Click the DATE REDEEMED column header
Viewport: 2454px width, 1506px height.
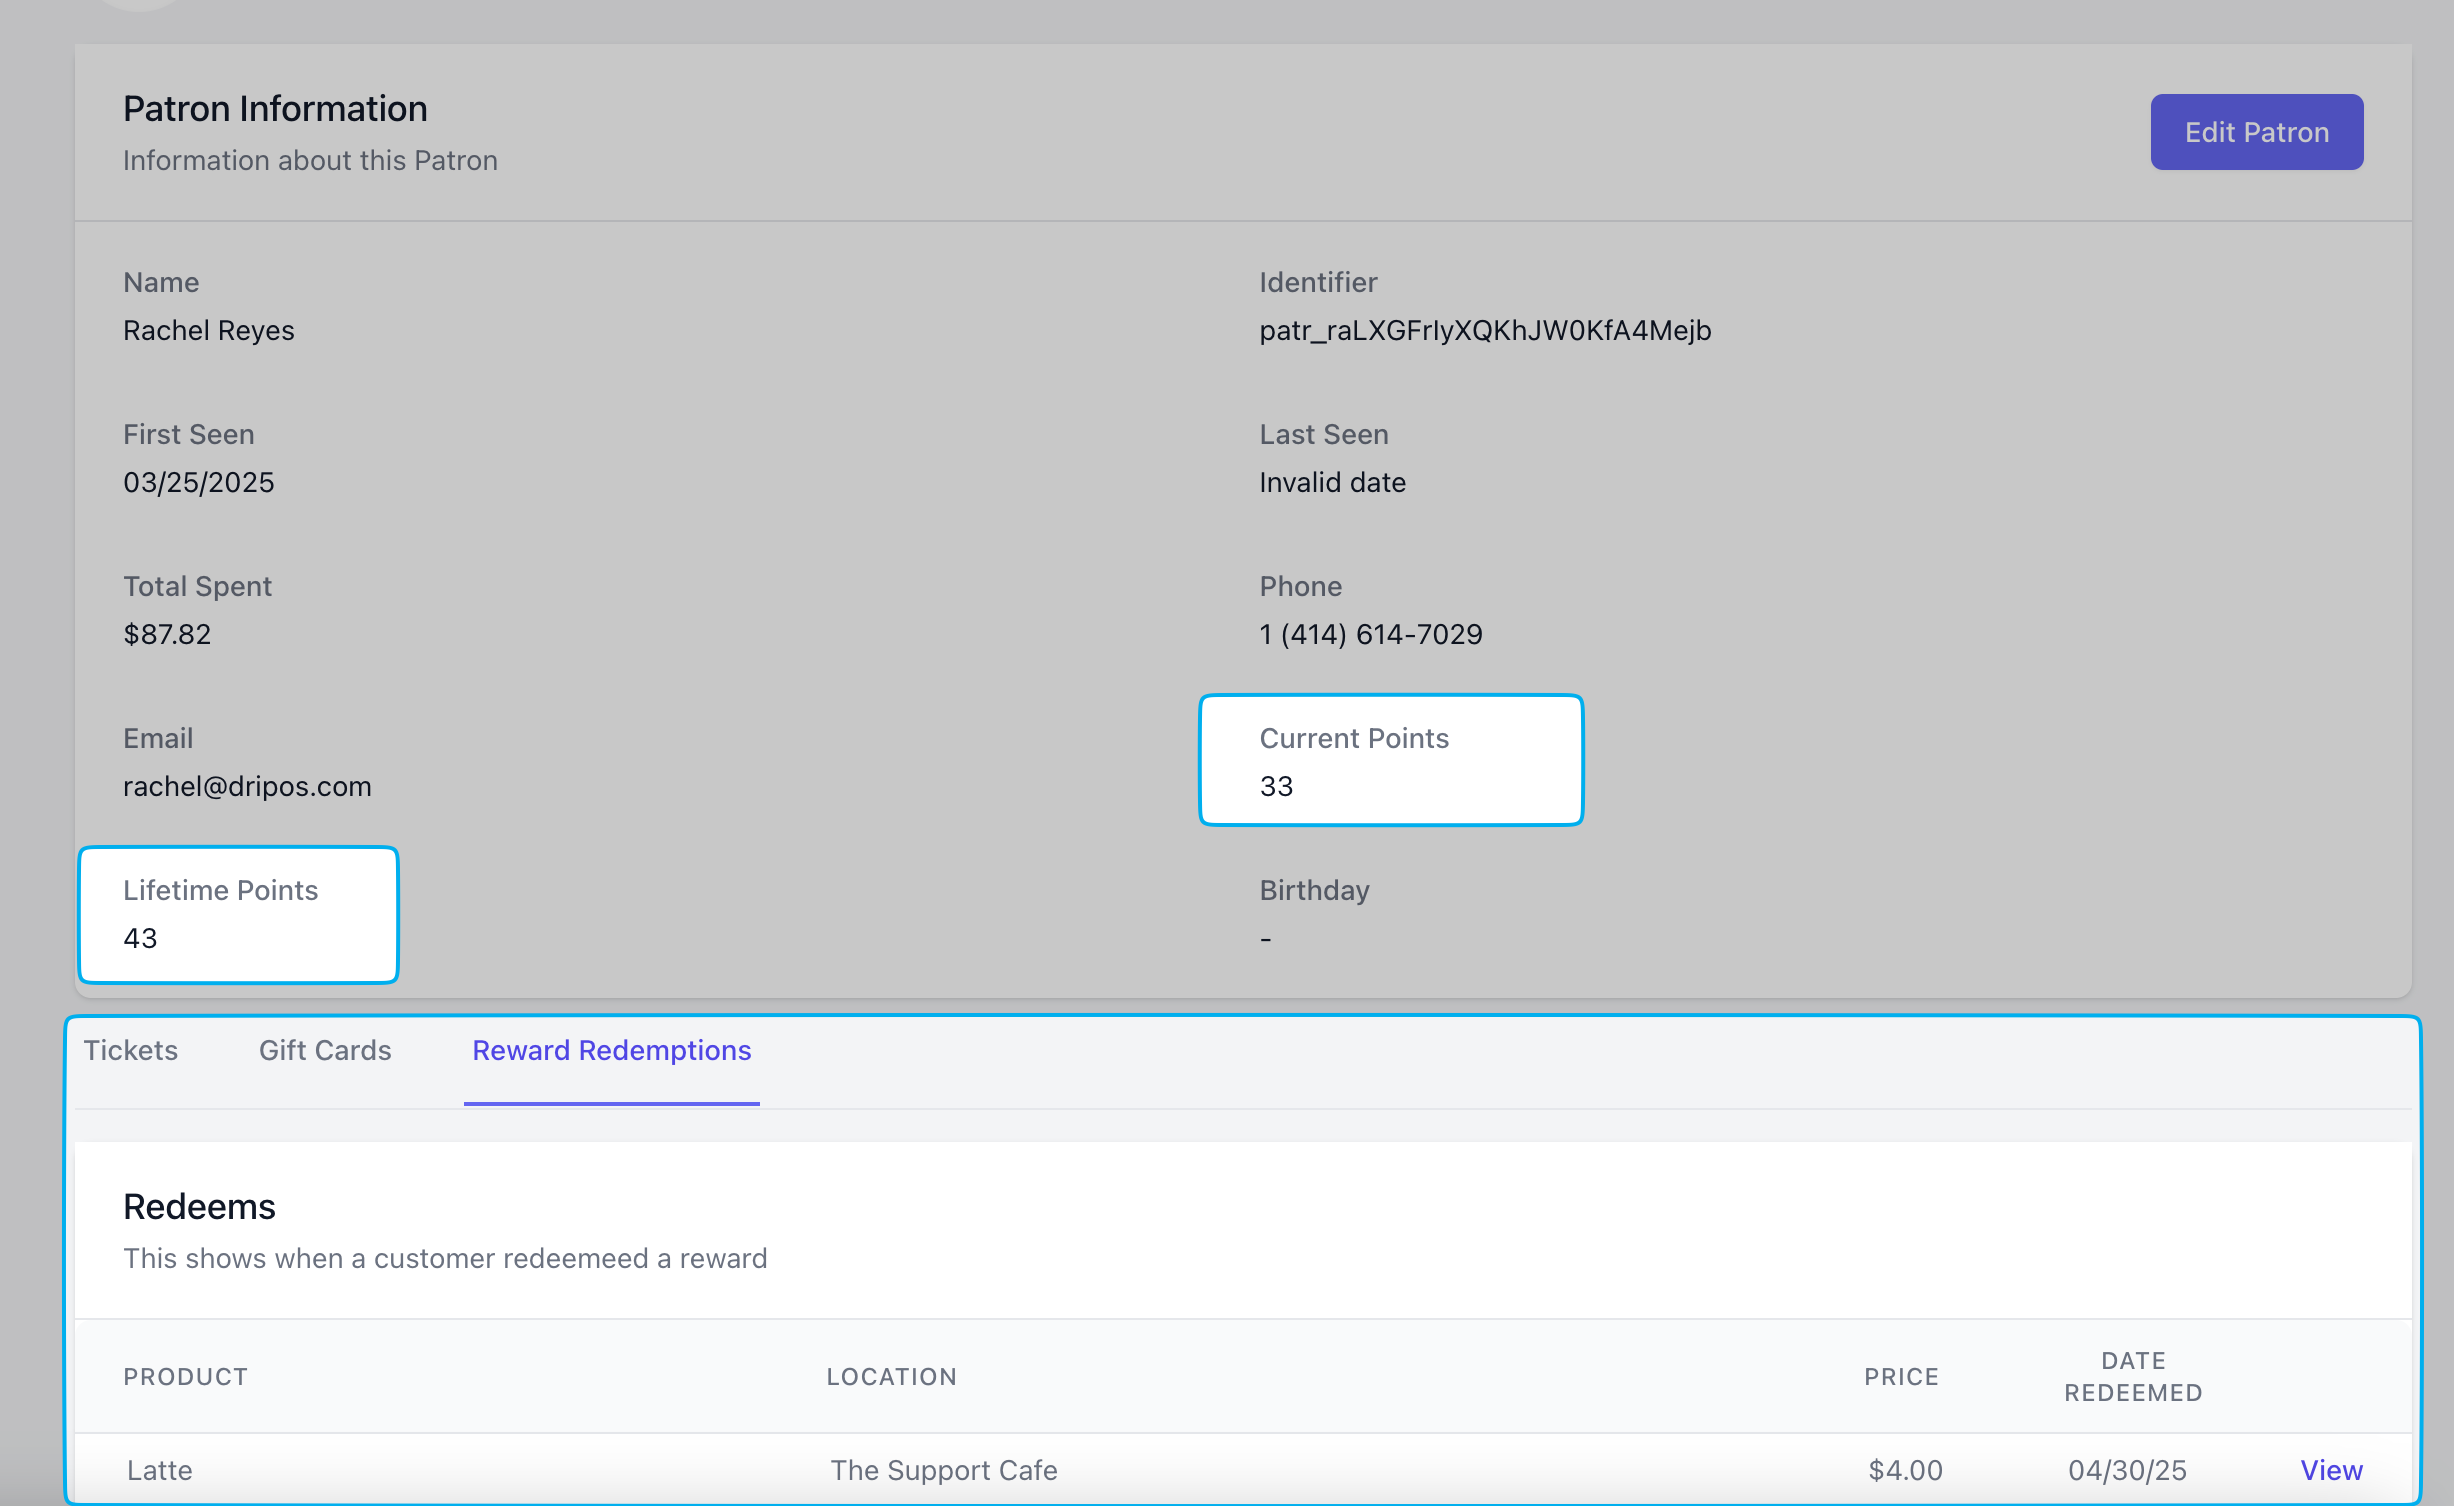[x=2132, y=1376]
